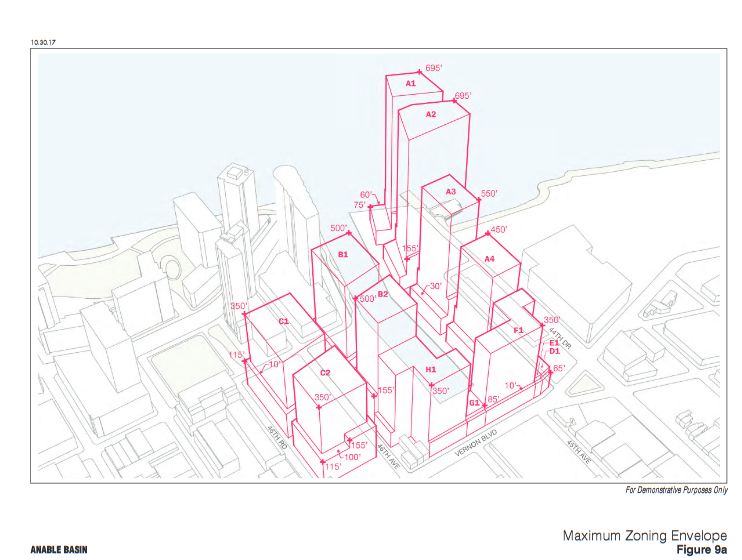Select the 450' height marker

pos(499,230)
